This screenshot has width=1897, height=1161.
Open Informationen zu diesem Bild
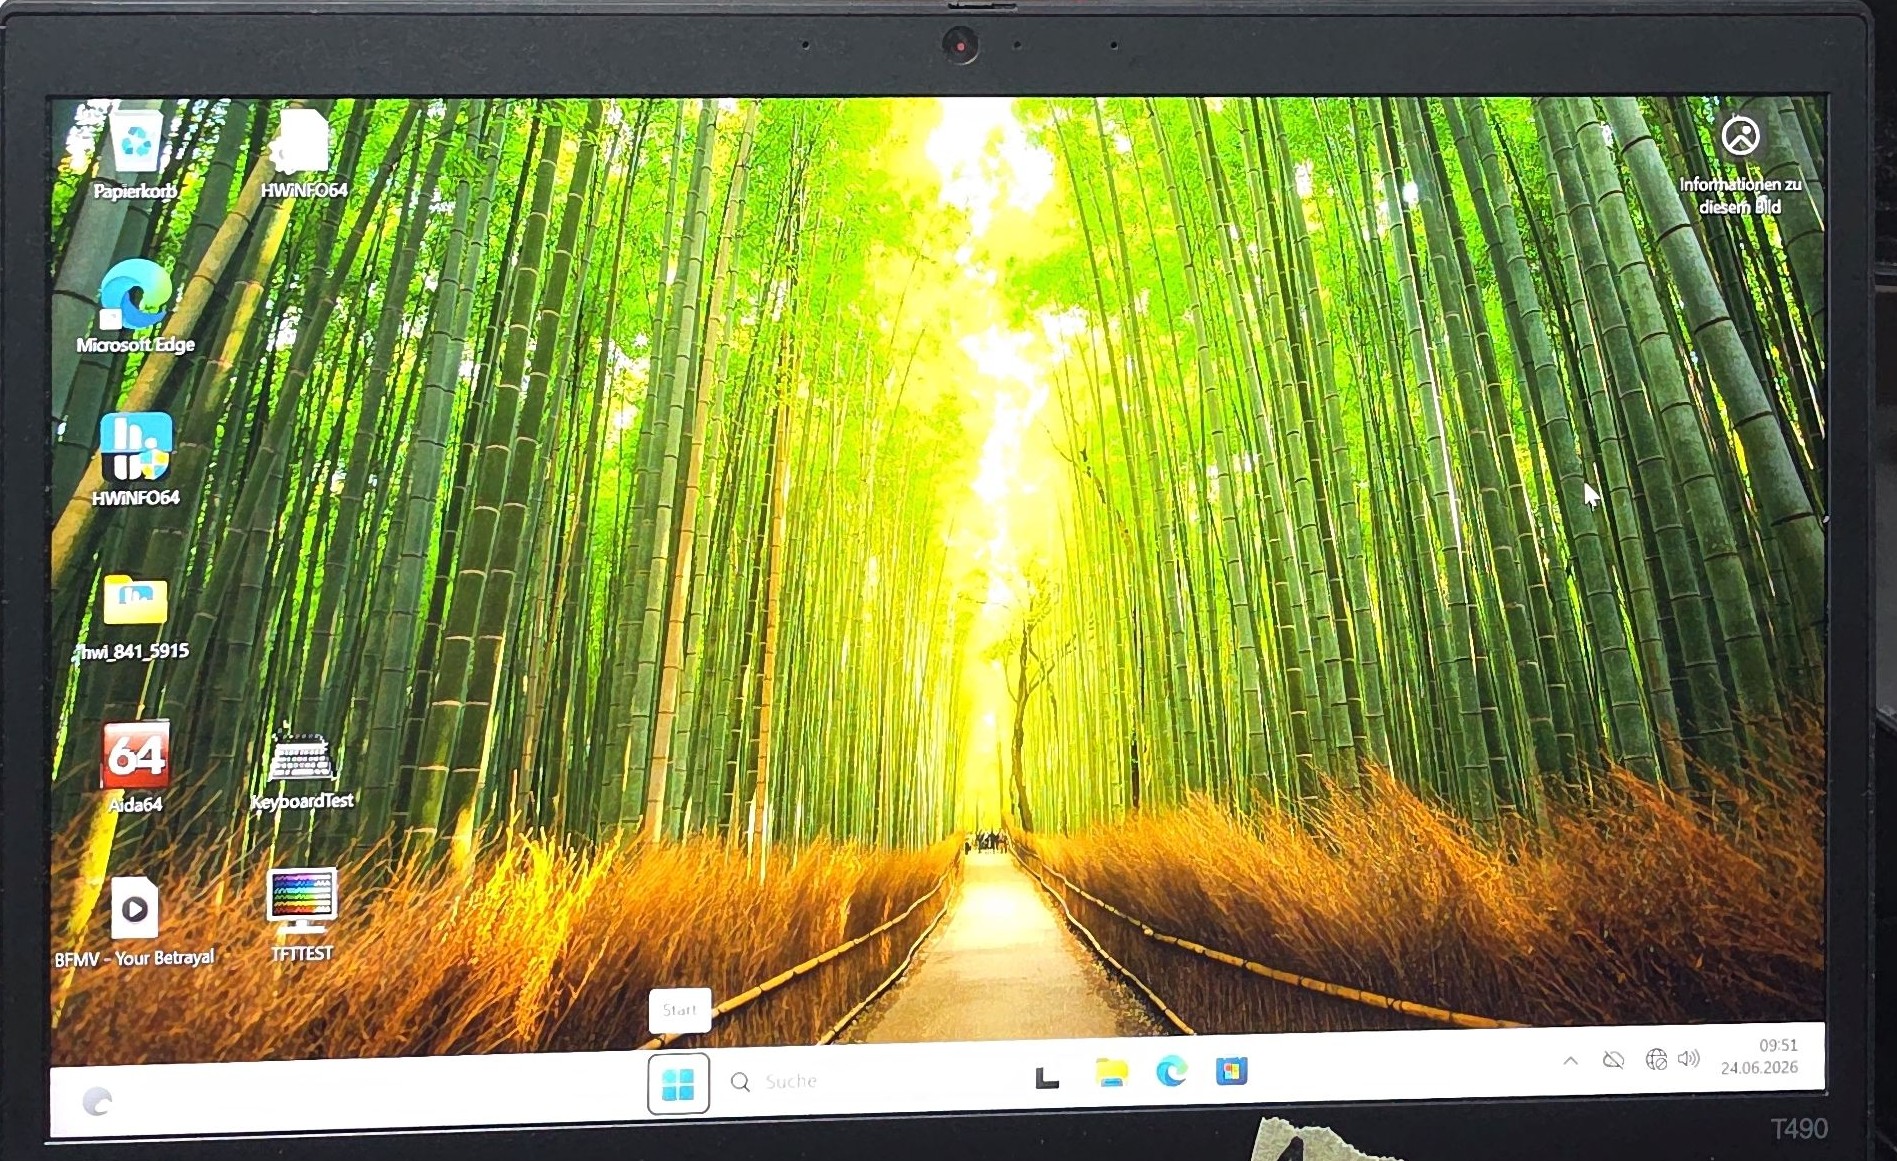(x=1740, y=166)
